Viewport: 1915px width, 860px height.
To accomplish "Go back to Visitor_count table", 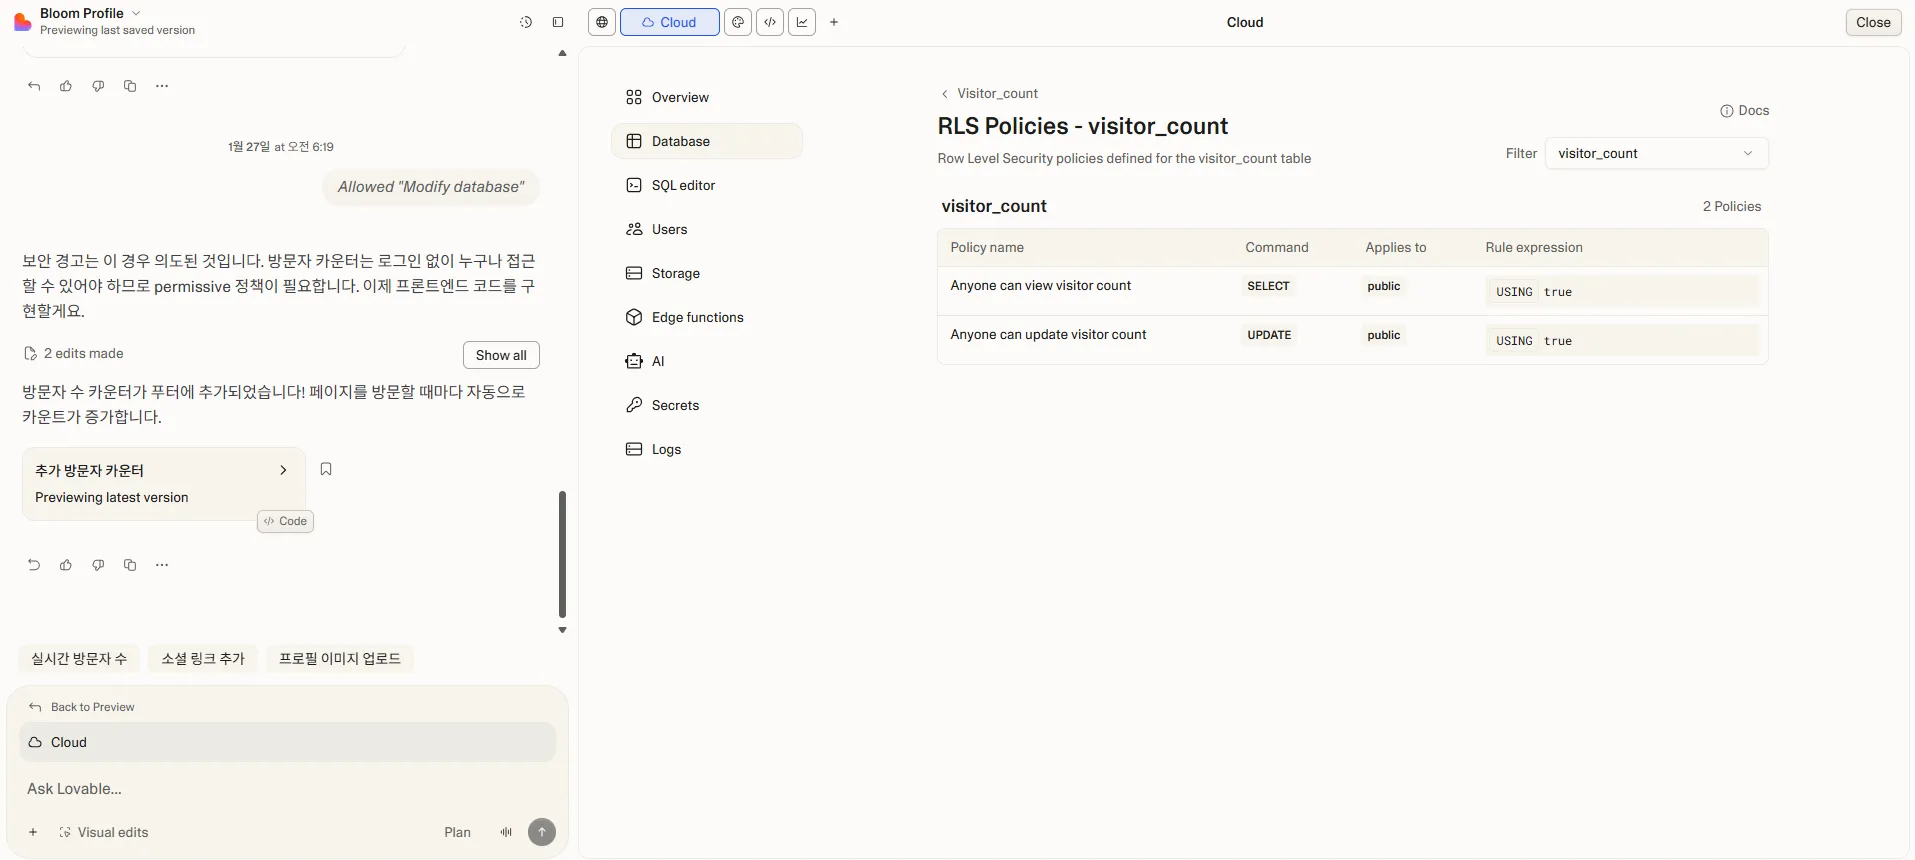I will coord(989,93).
